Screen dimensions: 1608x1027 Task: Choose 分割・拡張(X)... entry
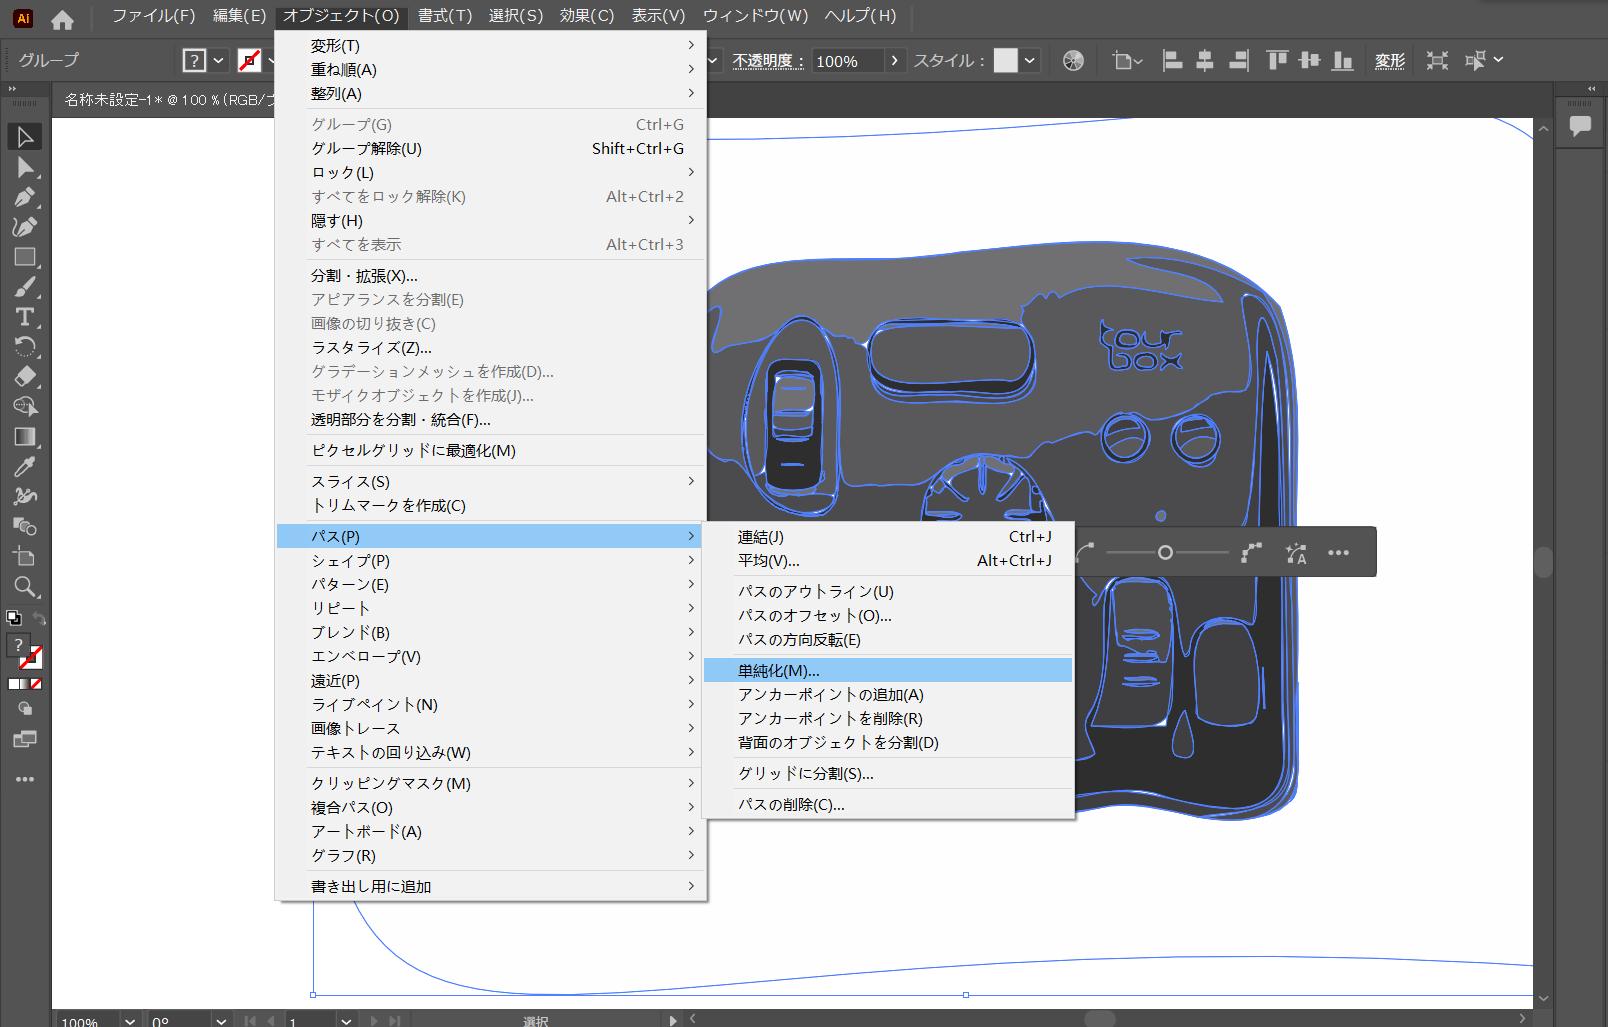coord(491,275)
